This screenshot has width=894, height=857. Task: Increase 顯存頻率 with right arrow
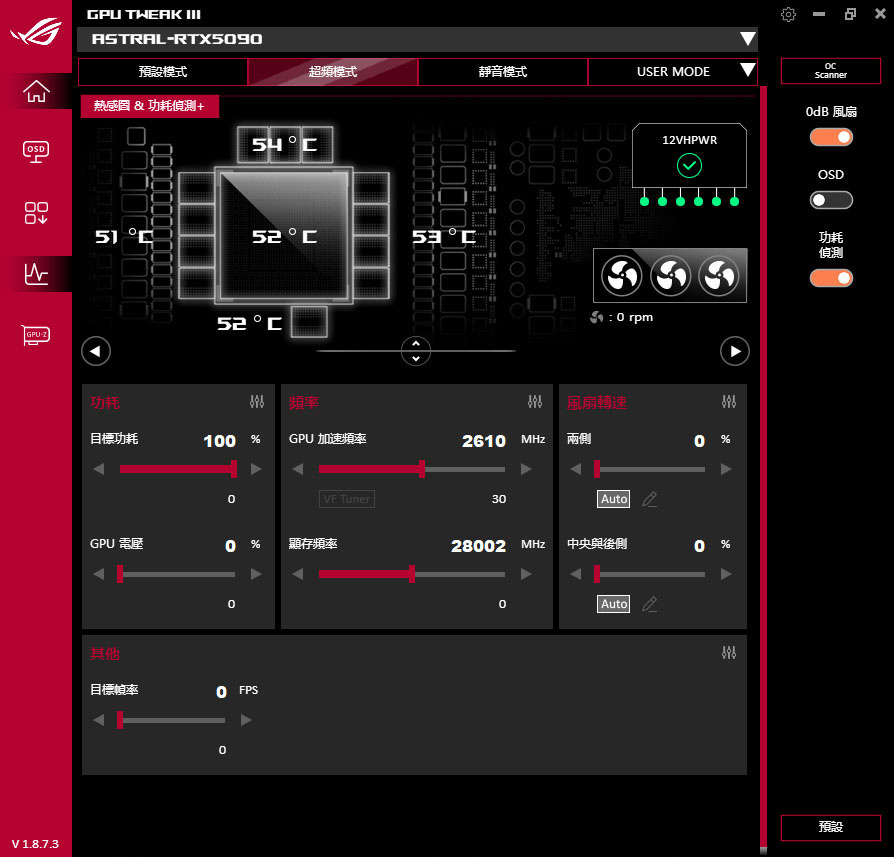(x=526, y=574)
